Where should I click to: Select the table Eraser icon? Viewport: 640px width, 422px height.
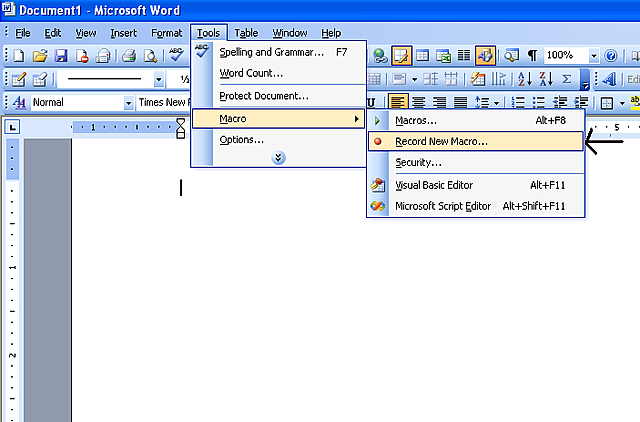(x=40, y=79)
